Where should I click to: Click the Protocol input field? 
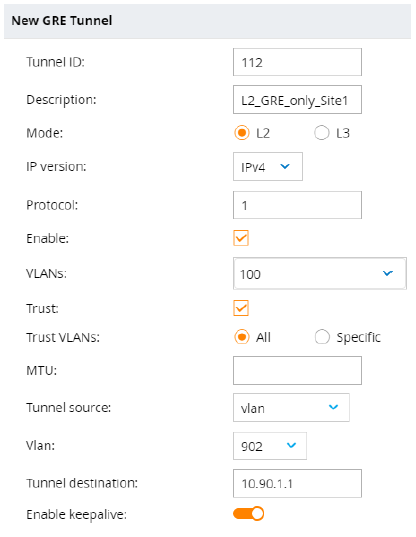(x=297, y=205)
